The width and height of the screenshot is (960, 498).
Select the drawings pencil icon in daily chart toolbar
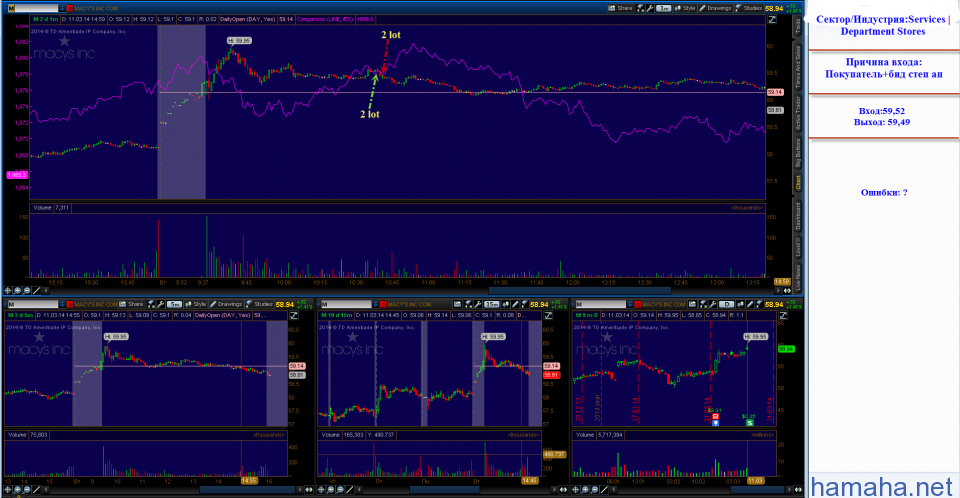pyautogui.click(x=749, y=304)
